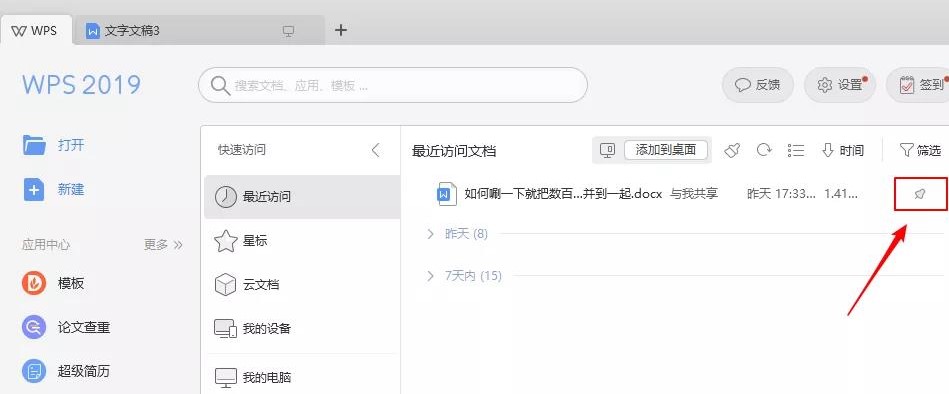
Task: Click 新建 to create a new document
Action: (x=71, y=189)
